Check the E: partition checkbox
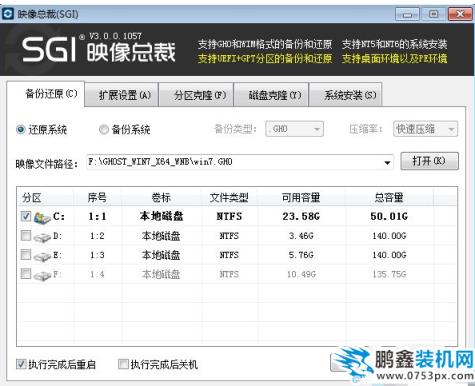 (26, 255)
